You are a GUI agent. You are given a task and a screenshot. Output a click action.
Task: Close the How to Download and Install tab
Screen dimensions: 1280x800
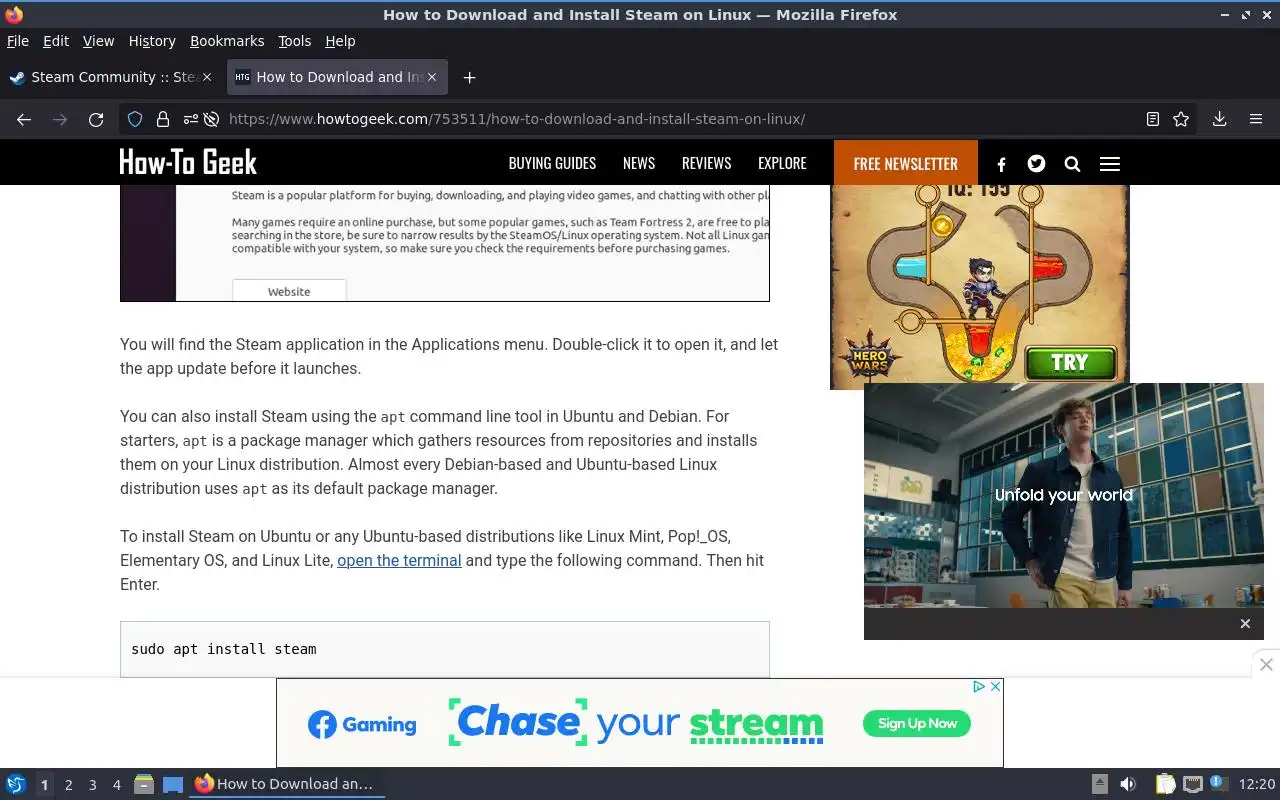[x=432, y=77]
